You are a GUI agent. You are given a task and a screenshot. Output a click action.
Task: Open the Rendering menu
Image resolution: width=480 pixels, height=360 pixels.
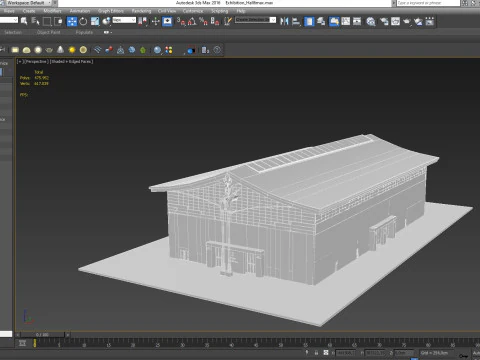(x=141, y=11)
